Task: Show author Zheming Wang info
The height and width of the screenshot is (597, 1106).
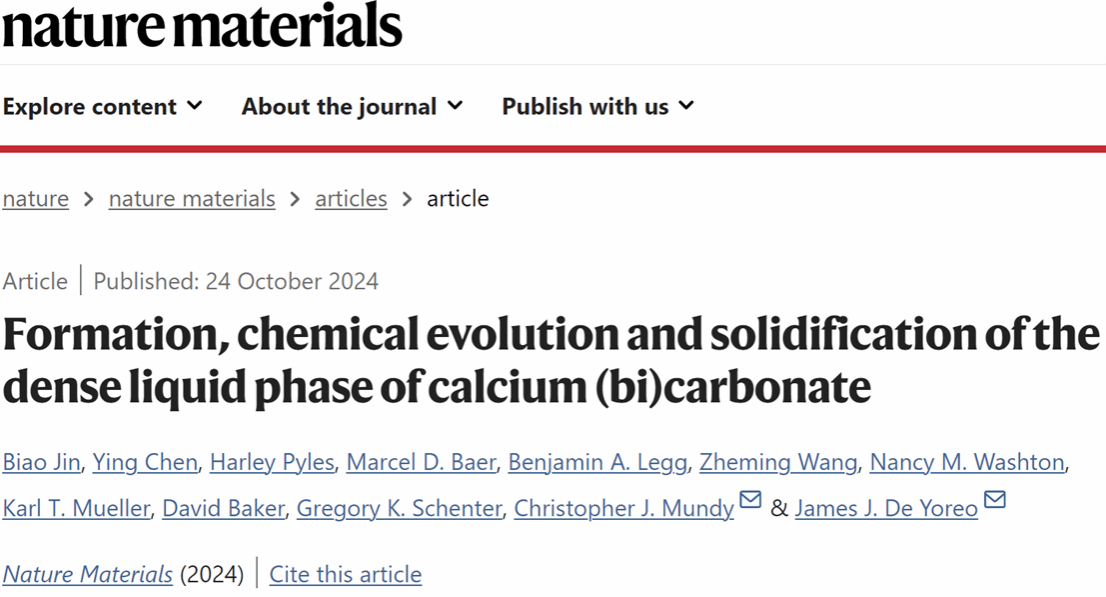Action: pyautogui.click(x=778, y=462)
